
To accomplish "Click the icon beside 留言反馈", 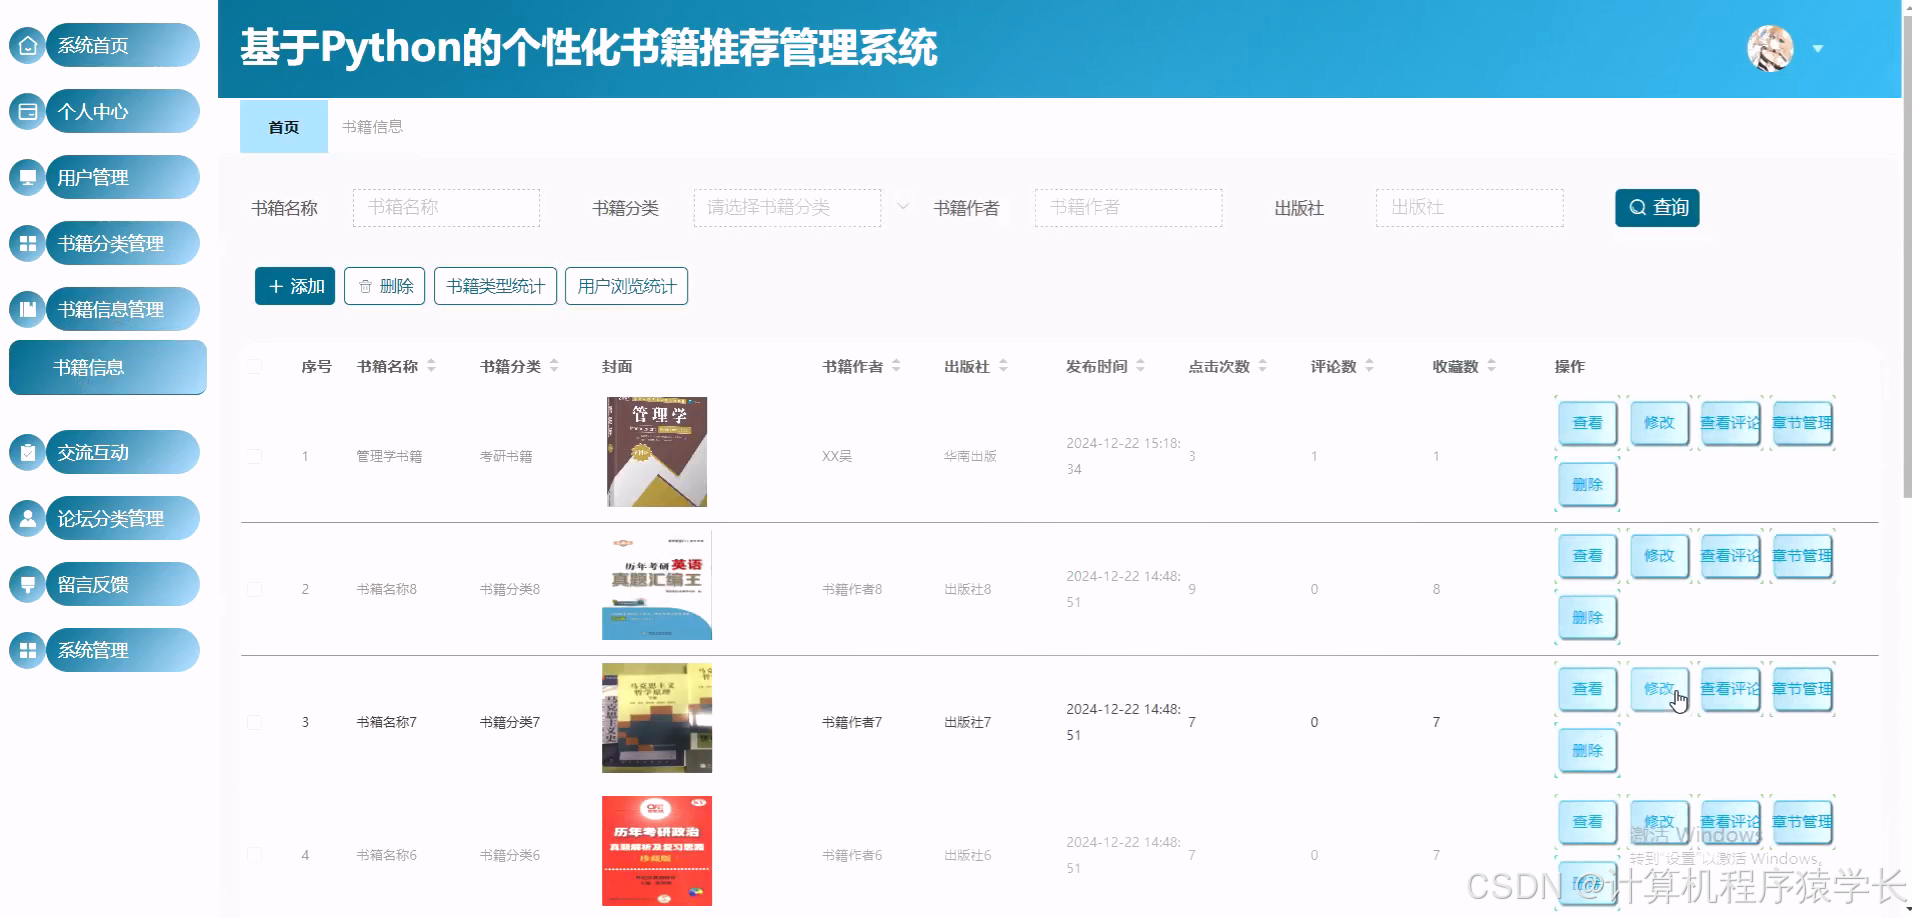I will [x=28, y=584].
